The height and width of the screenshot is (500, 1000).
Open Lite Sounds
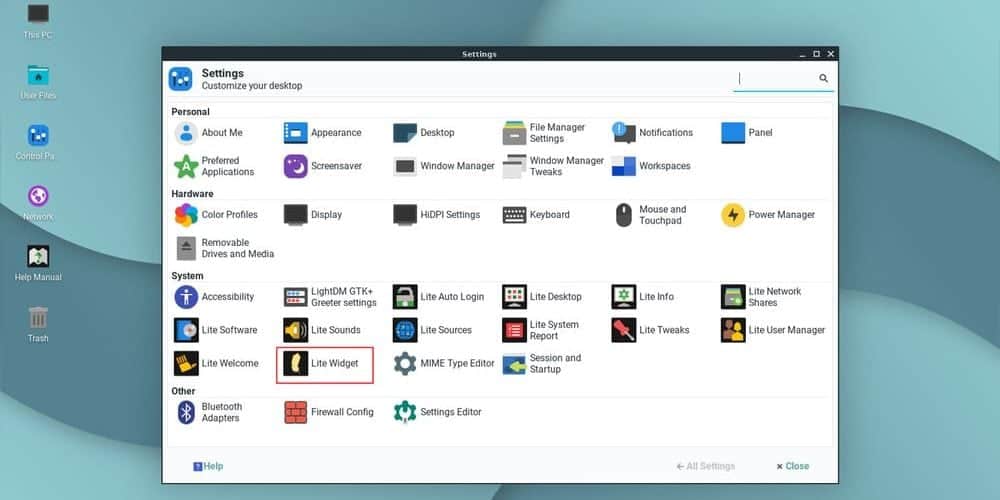pyautogui.click(x=322, y=330)
